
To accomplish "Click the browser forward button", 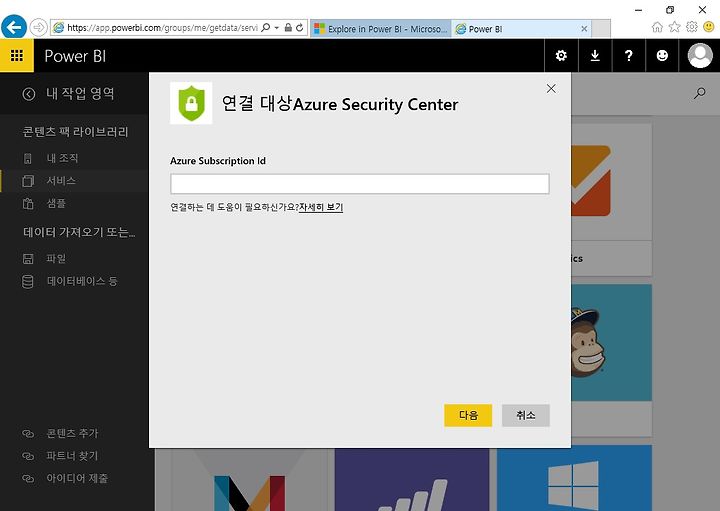I will [39, 28].
